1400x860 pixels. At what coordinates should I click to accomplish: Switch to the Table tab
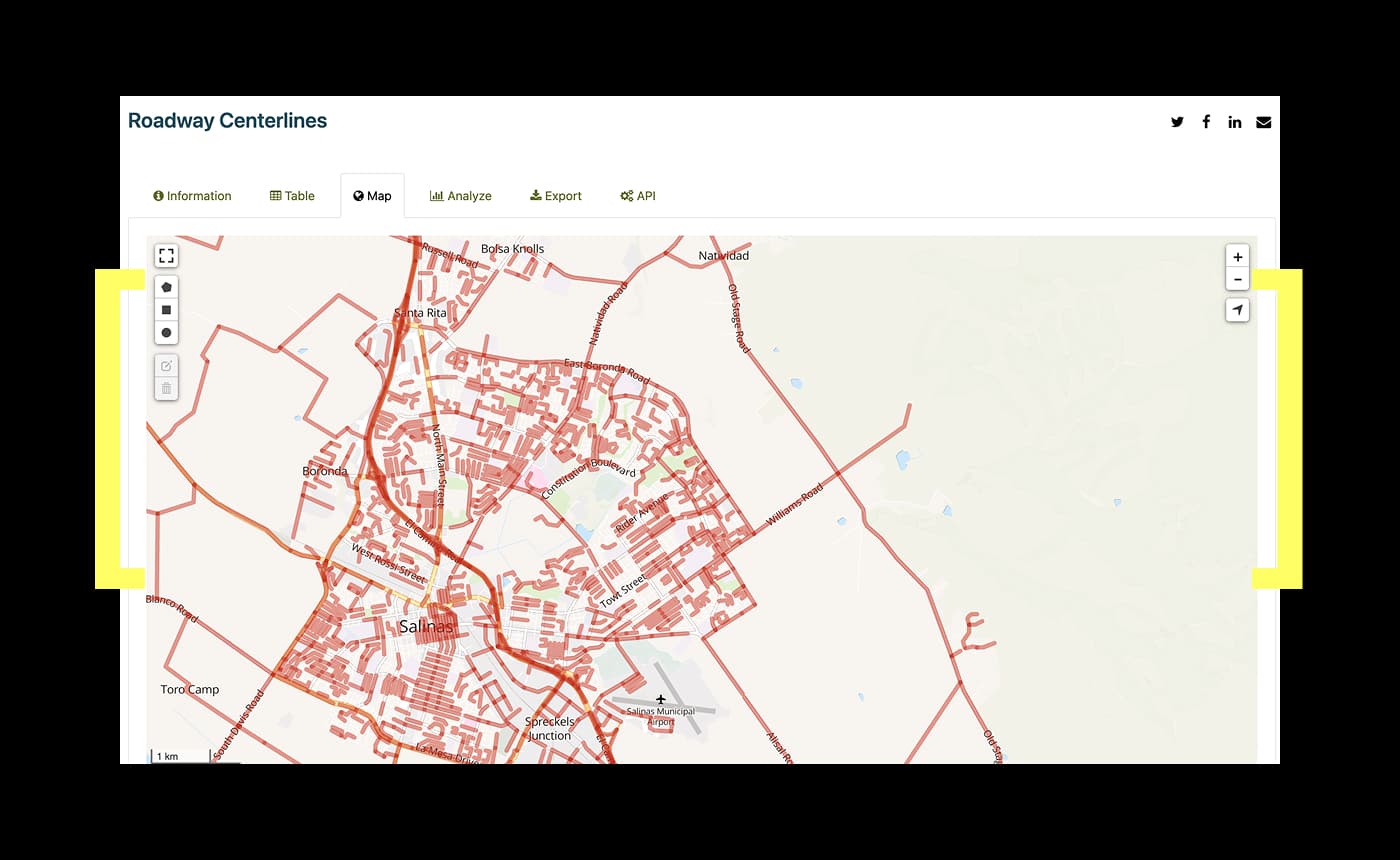(292, 196)
